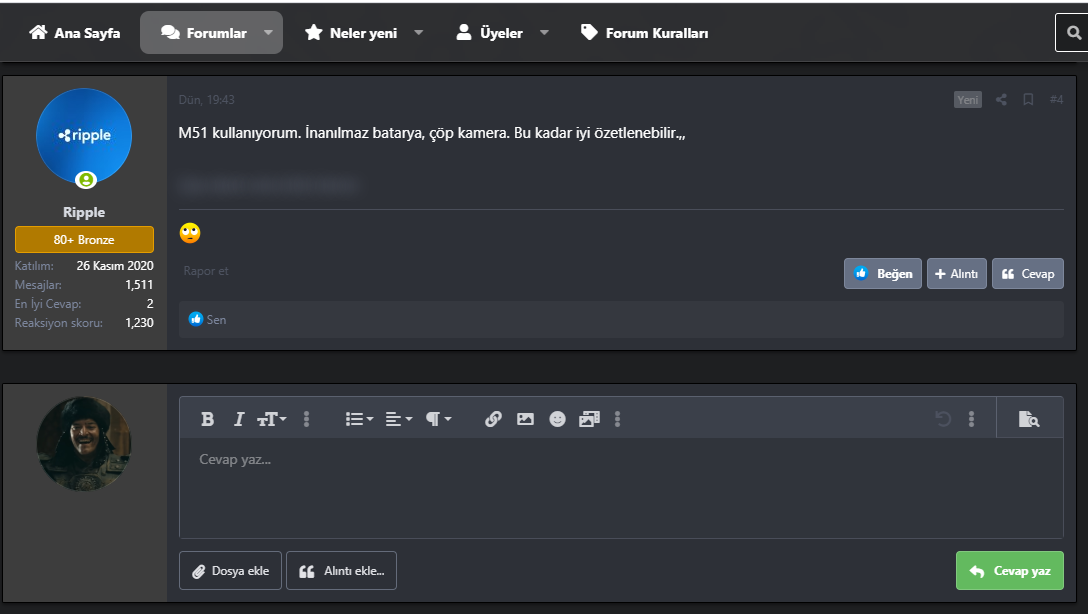Open more editor options near undo
Image resolution: width=1088 pixels, height=614 pixels.
point(971,419)
